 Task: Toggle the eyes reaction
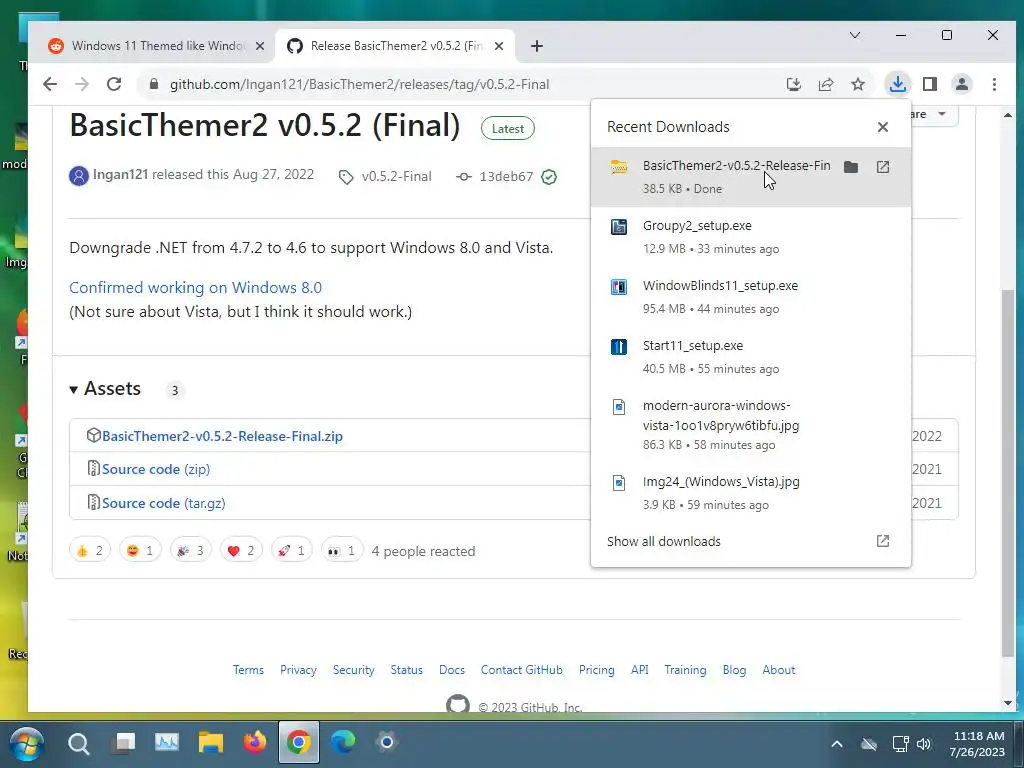pos(342,551)
